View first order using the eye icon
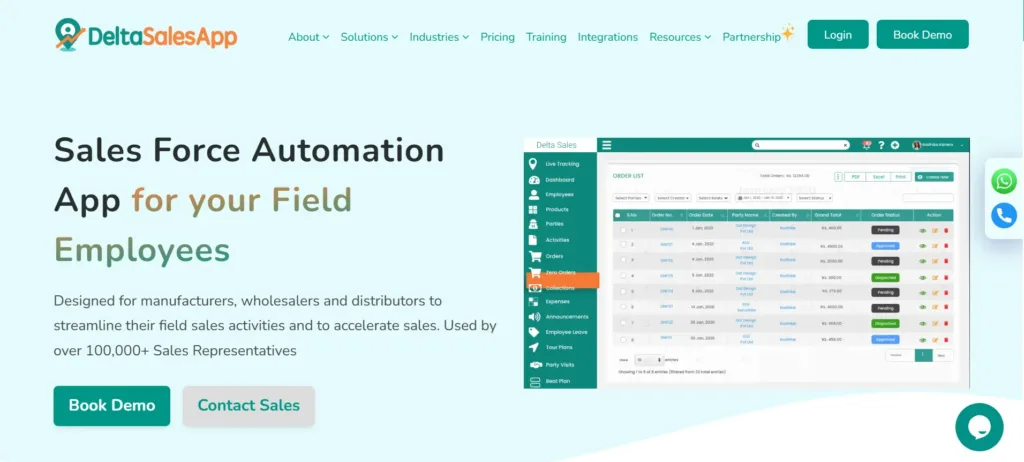This screenshot has height=462, width=1024. click(923, 230)
